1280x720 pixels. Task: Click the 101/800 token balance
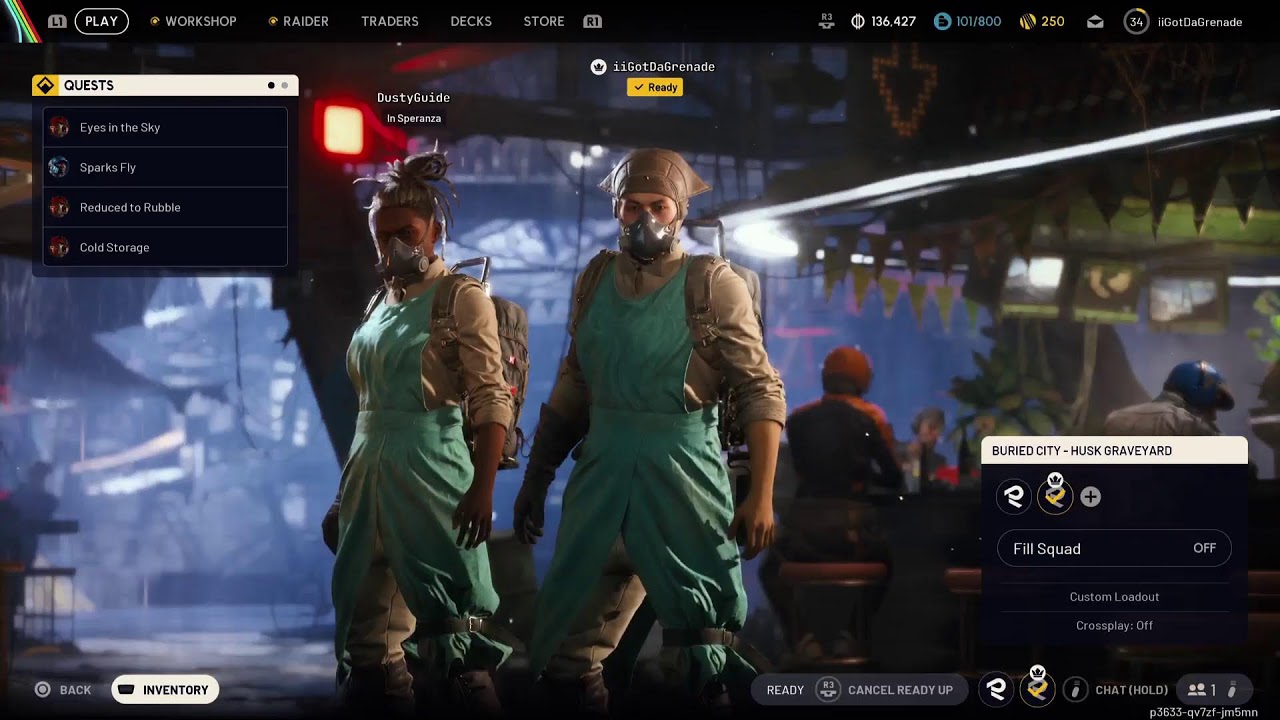[x=979, y=21]
